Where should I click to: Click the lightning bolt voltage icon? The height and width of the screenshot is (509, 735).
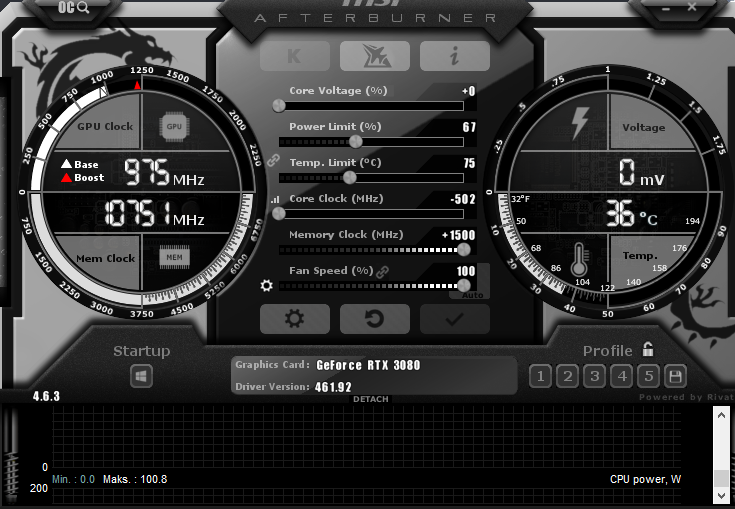click(579, 123)
